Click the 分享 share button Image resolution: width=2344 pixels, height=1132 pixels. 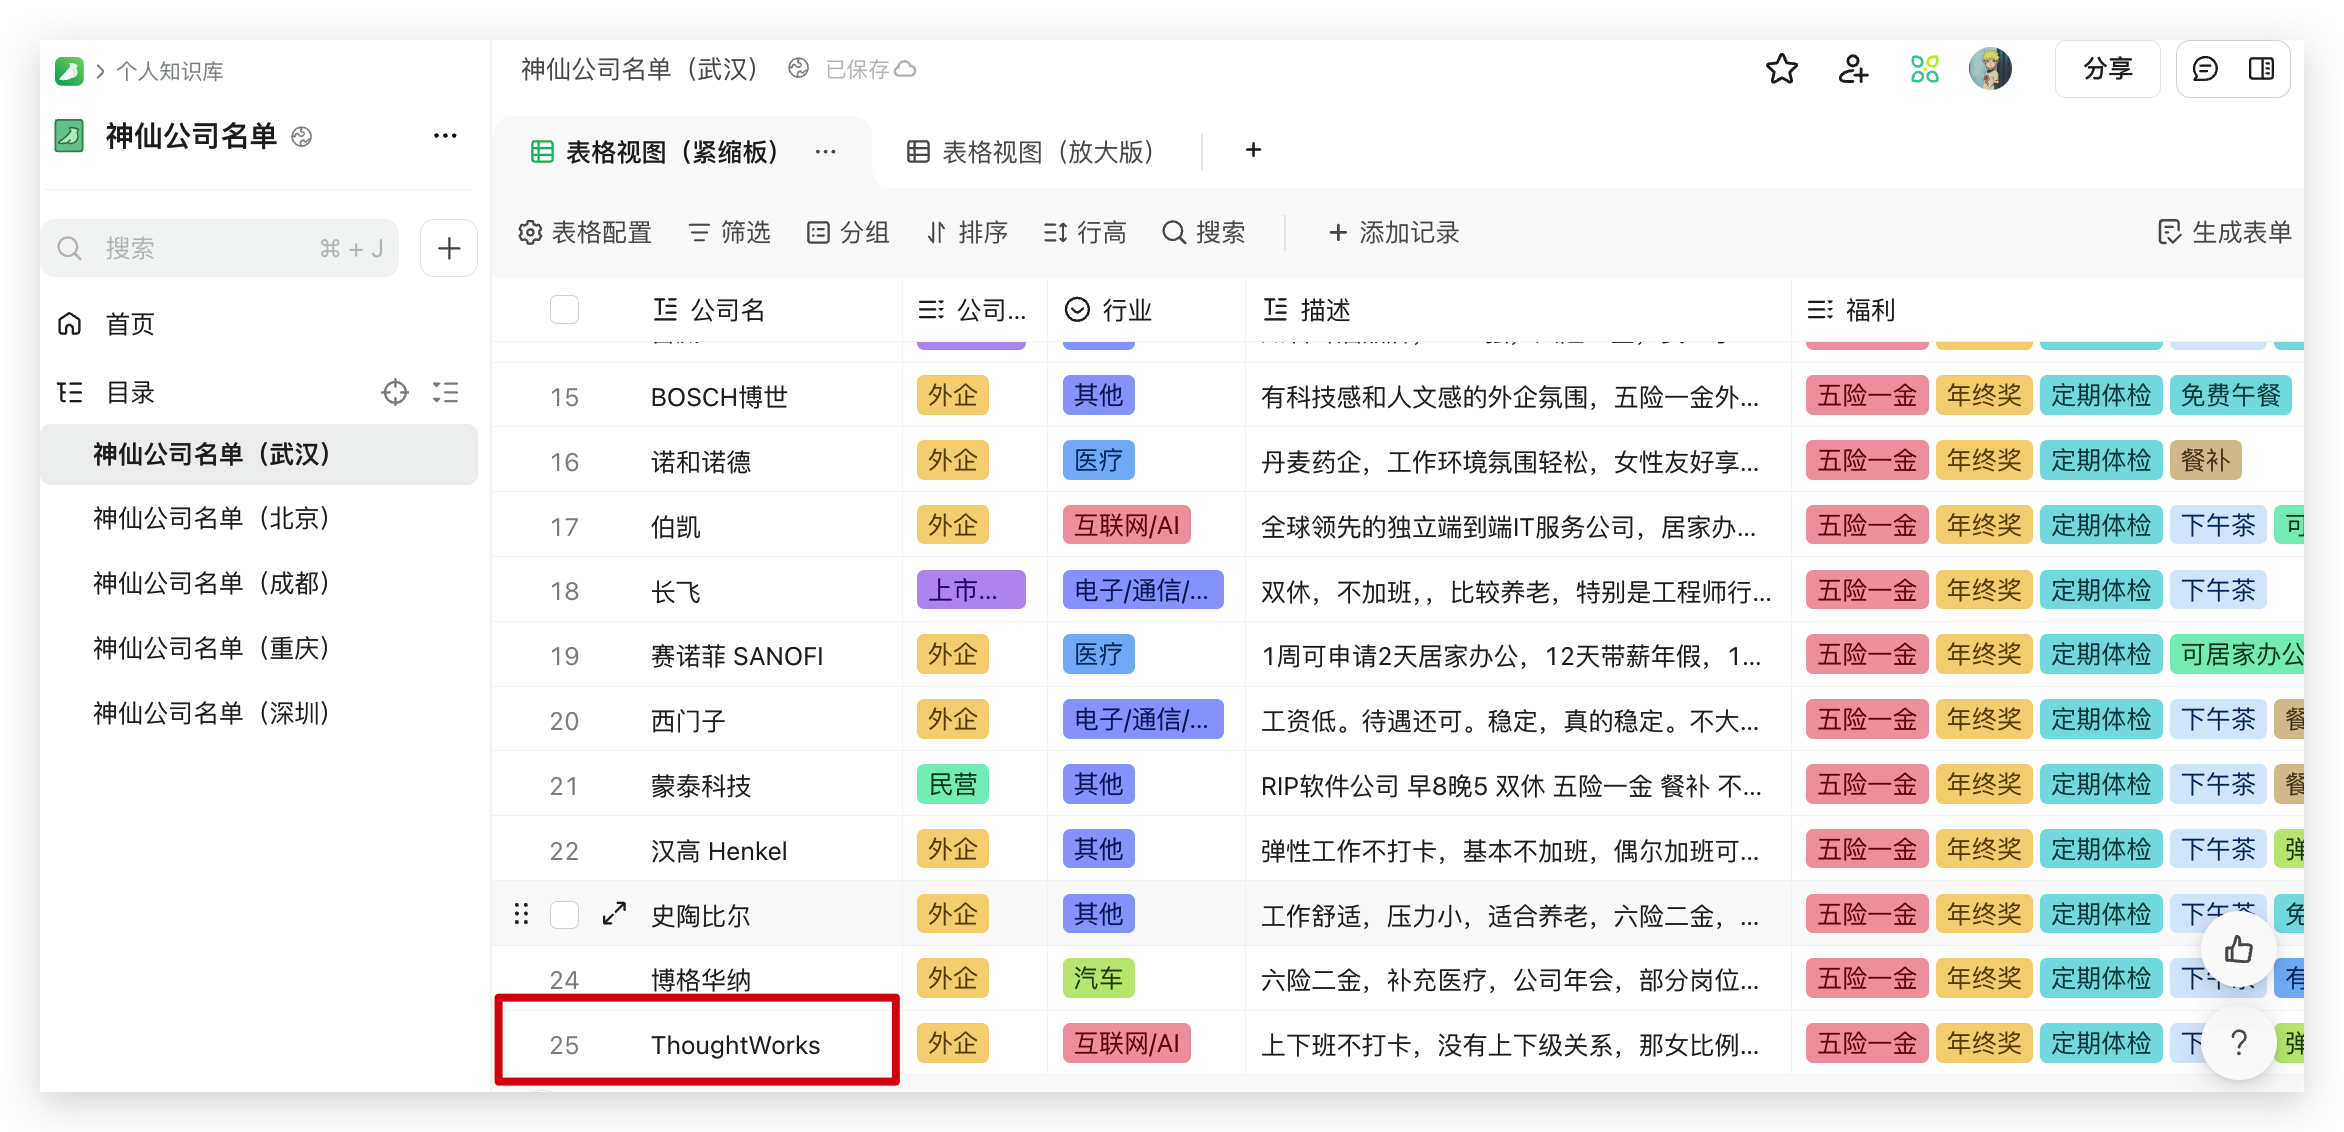pos(2107,69)
